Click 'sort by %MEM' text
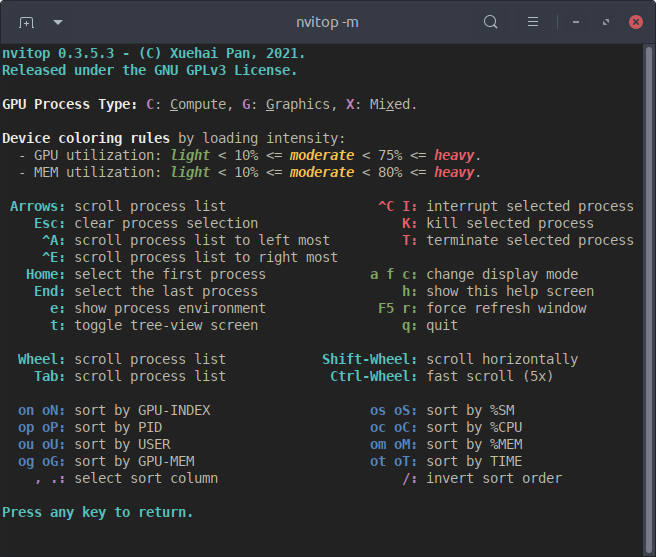 click(x=474, y=444)
